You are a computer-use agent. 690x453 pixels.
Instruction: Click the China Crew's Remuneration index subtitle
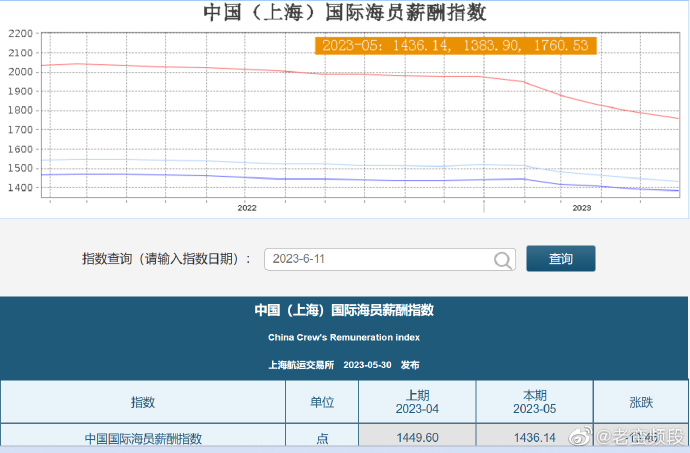point(344,338)
